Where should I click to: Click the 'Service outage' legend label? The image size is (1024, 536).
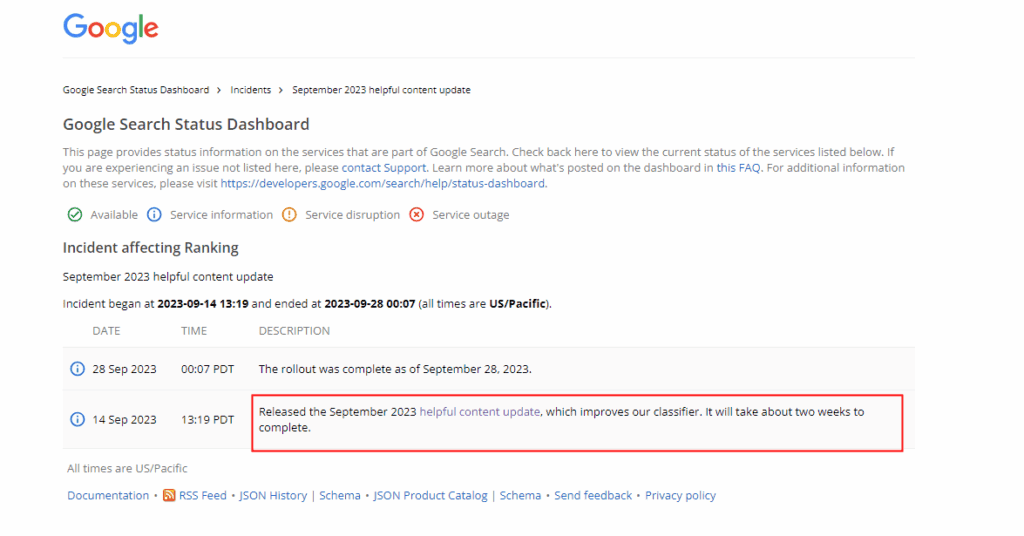pyautogui.click(x=471, y=215)
